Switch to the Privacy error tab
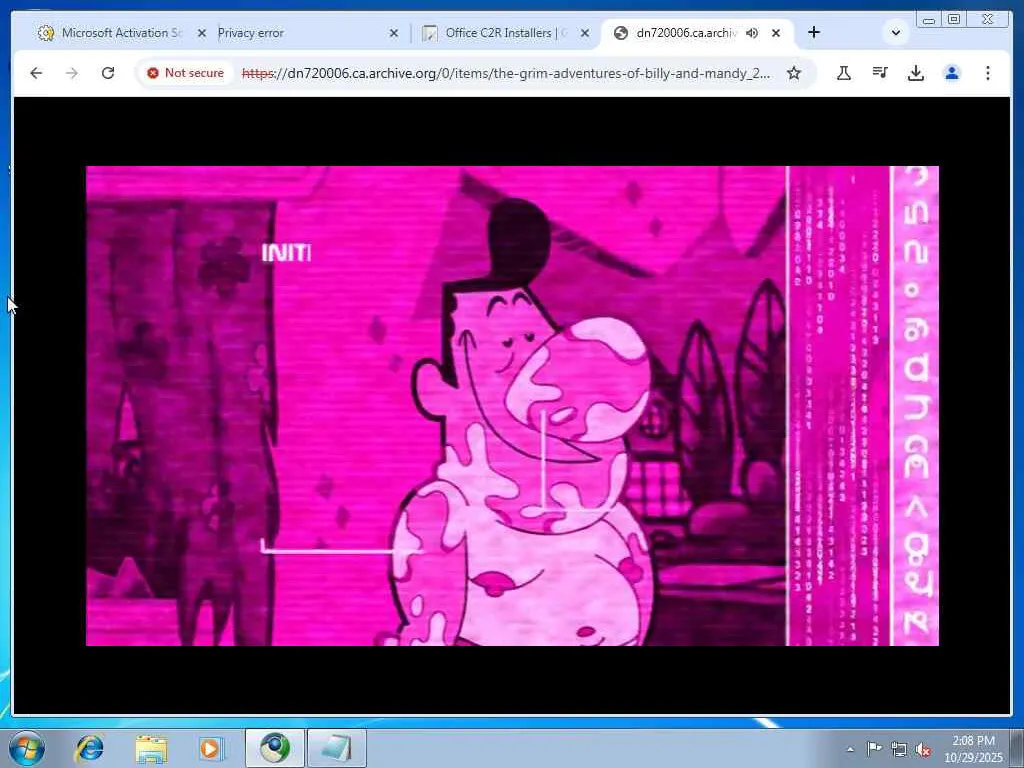Screen dimensions: 1024x768 point(307,33)
